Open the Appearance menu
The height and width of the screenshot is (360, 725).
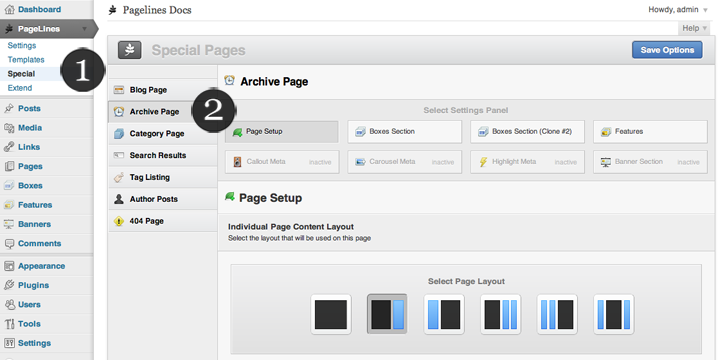[42, 266]
